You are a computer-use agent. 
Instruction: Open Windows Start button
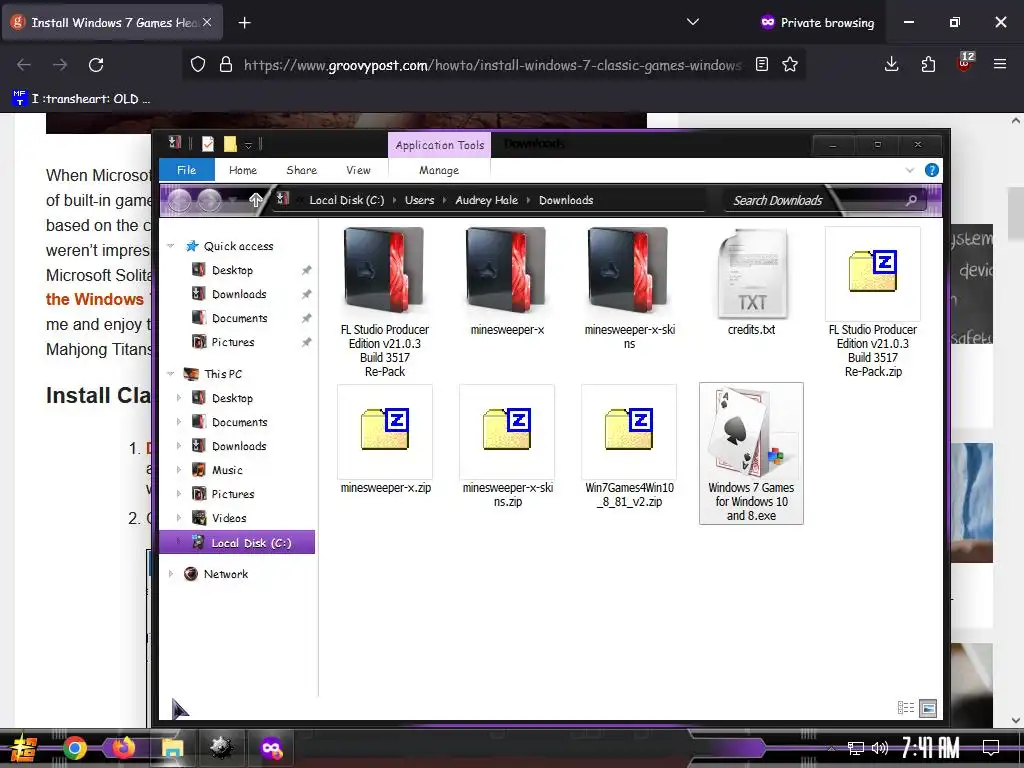point(22,748)
